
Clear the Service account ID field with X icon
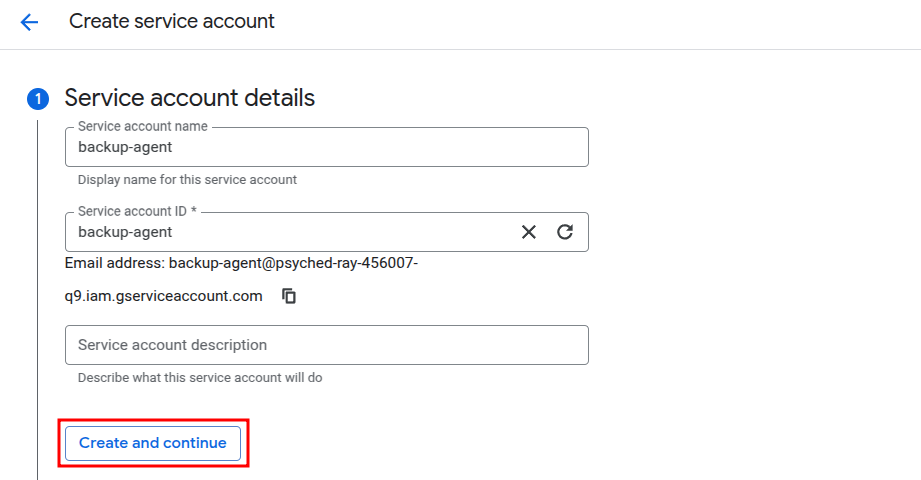pyautogui.click(x=529, y=232)
